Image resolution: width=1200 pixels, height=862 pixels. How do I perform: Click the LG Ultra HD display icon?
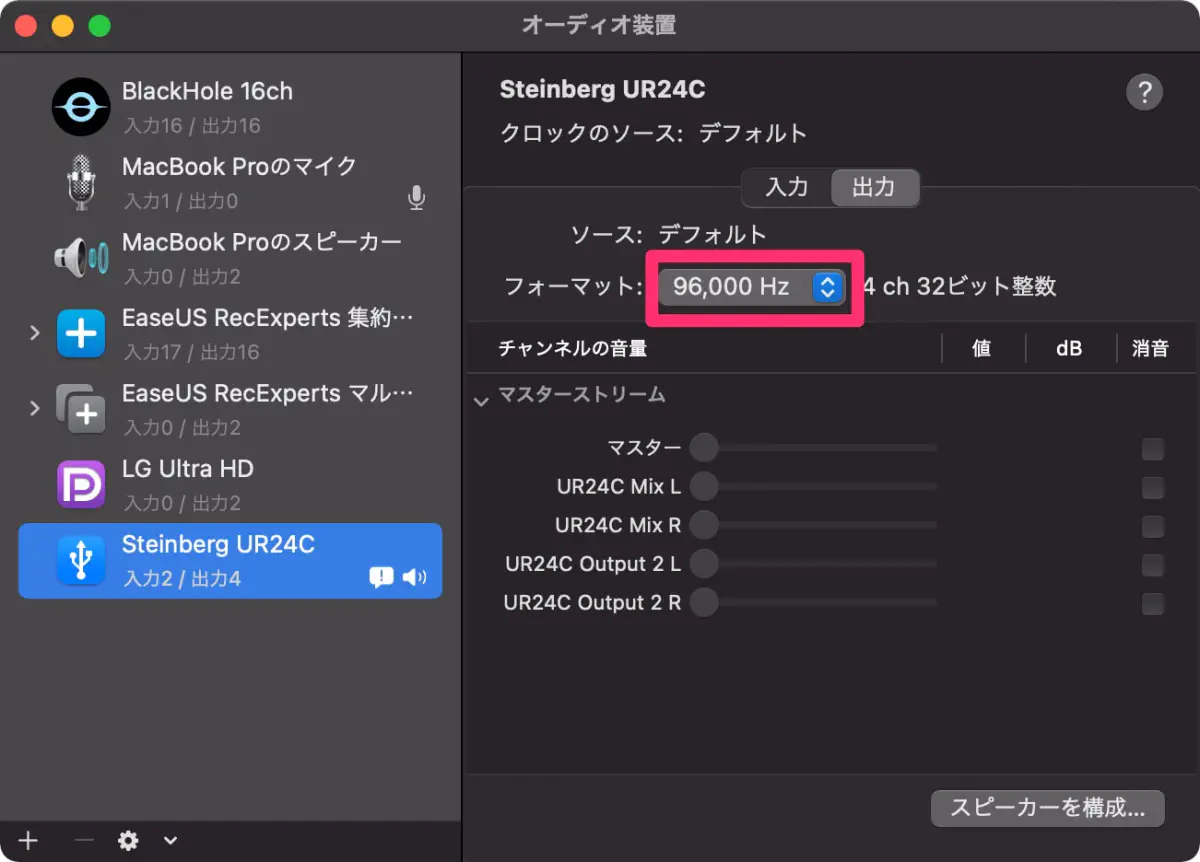81,485
